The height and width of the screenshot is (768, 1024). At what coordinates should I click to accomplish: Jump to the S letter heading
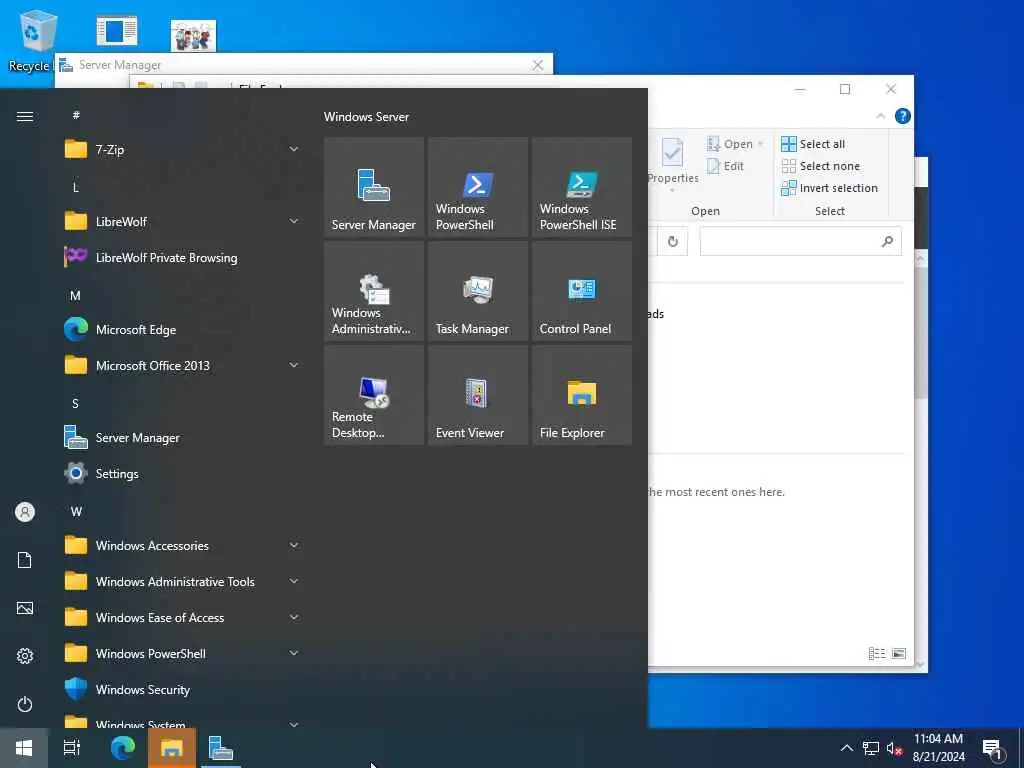coord(76,404)
